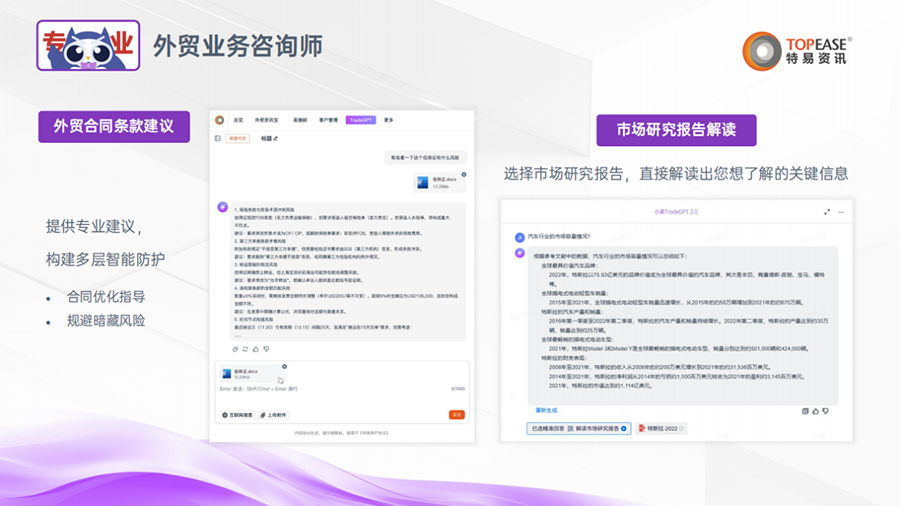
Task: Click the orange 发送 send button
Action: coord(456,414)
